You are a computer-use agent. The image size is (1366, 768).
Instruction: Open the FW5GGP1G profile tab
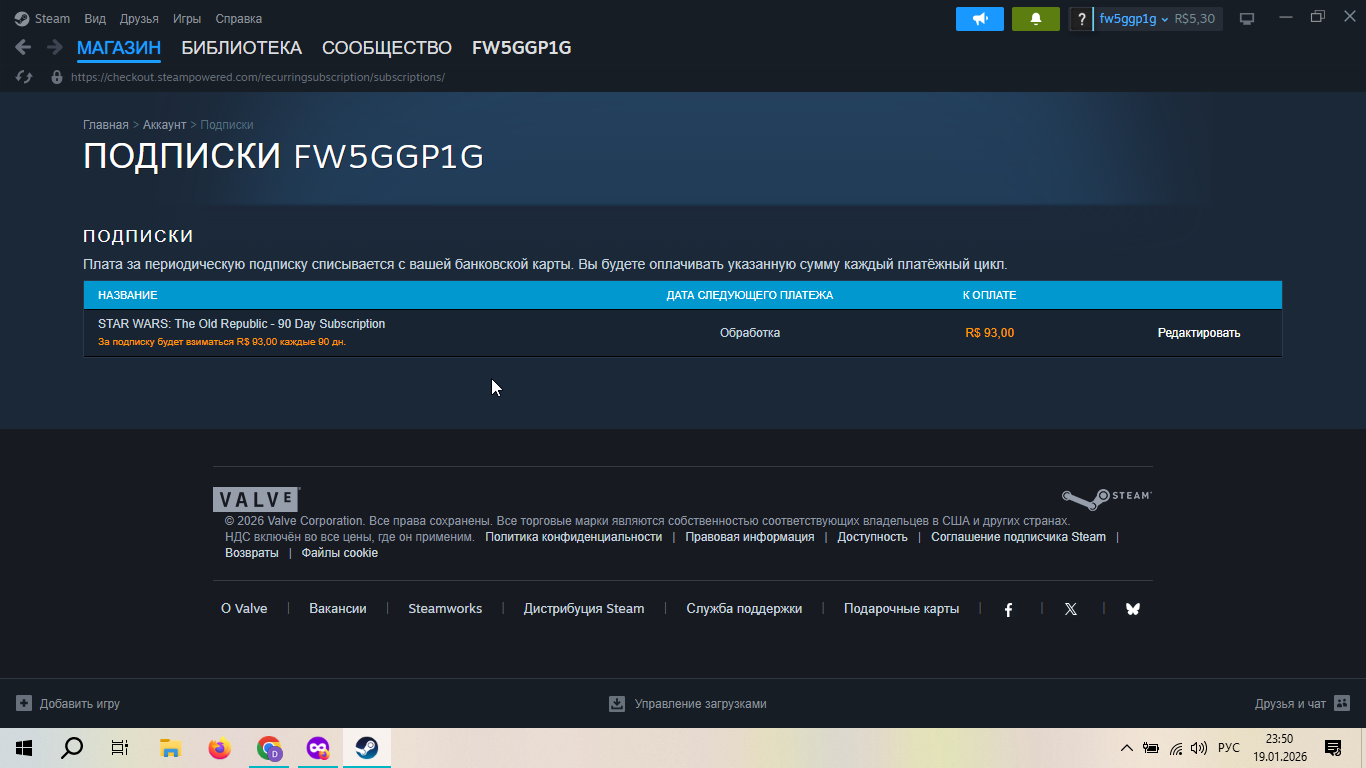[521, 48]
